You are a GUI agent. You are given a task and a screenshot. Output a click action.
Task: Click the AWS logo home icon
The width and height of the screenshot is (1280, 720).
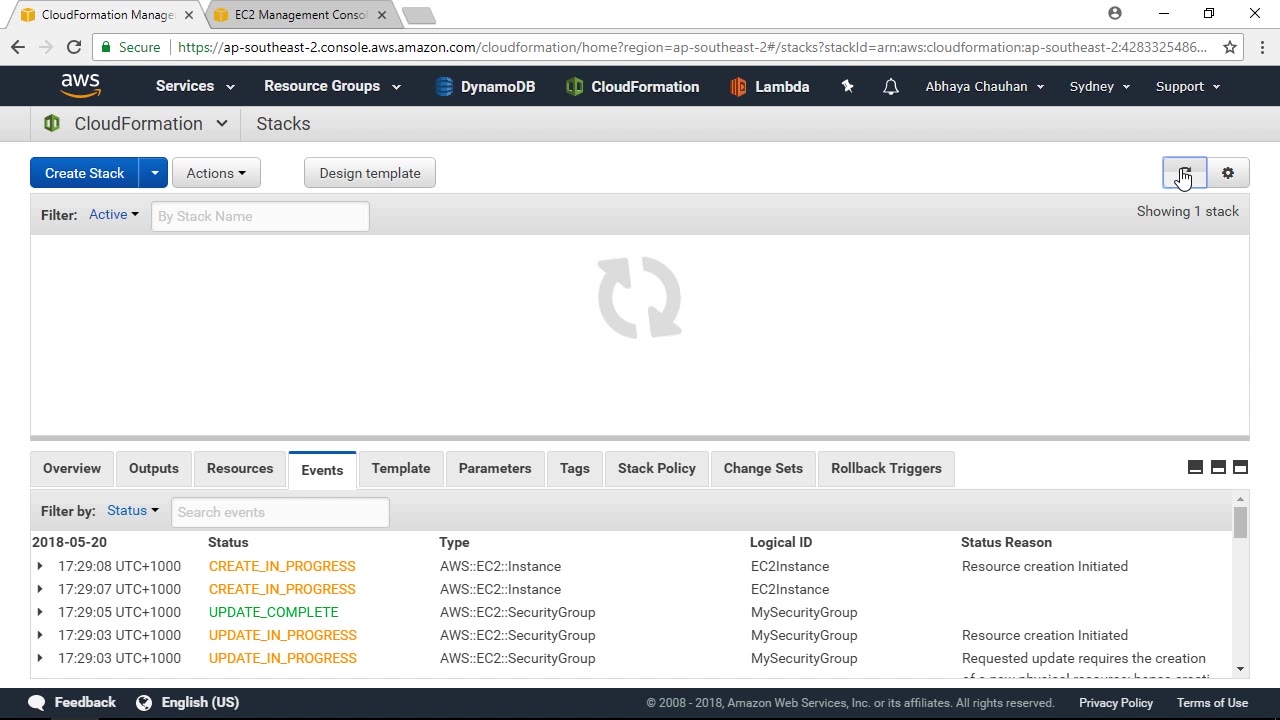(80, 86)
